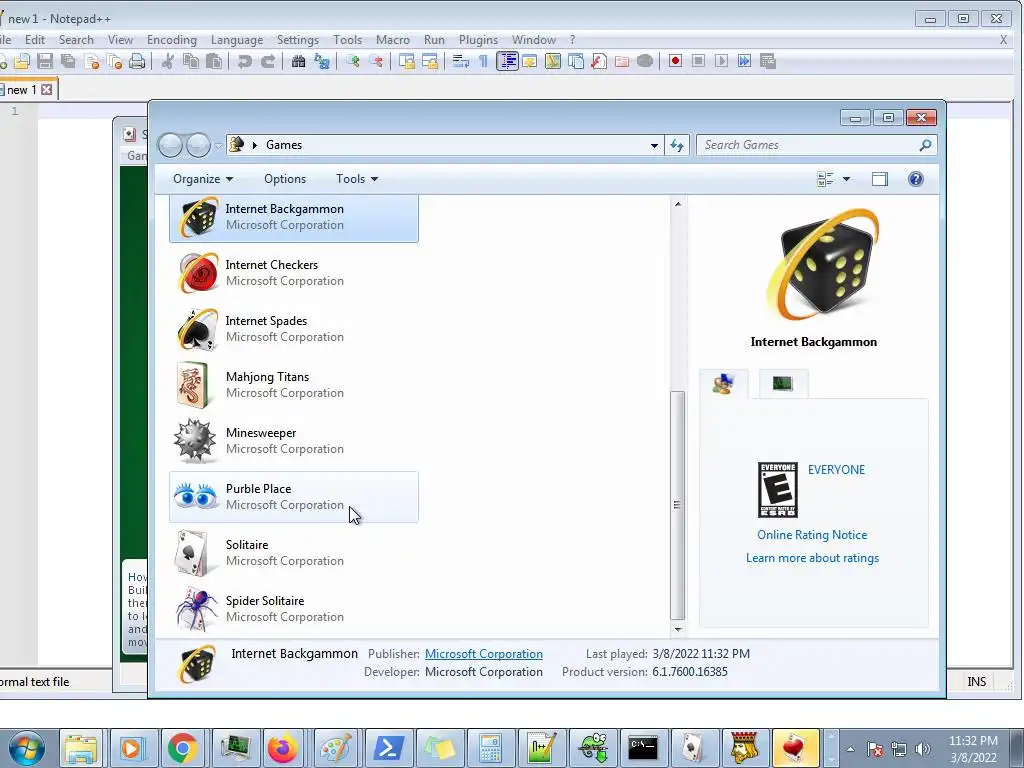Image resolution: width=1024 pixels, height=768 pixels.
Task: Toggle Show All Characters pilcrow icon
Action: click(483, 61)
